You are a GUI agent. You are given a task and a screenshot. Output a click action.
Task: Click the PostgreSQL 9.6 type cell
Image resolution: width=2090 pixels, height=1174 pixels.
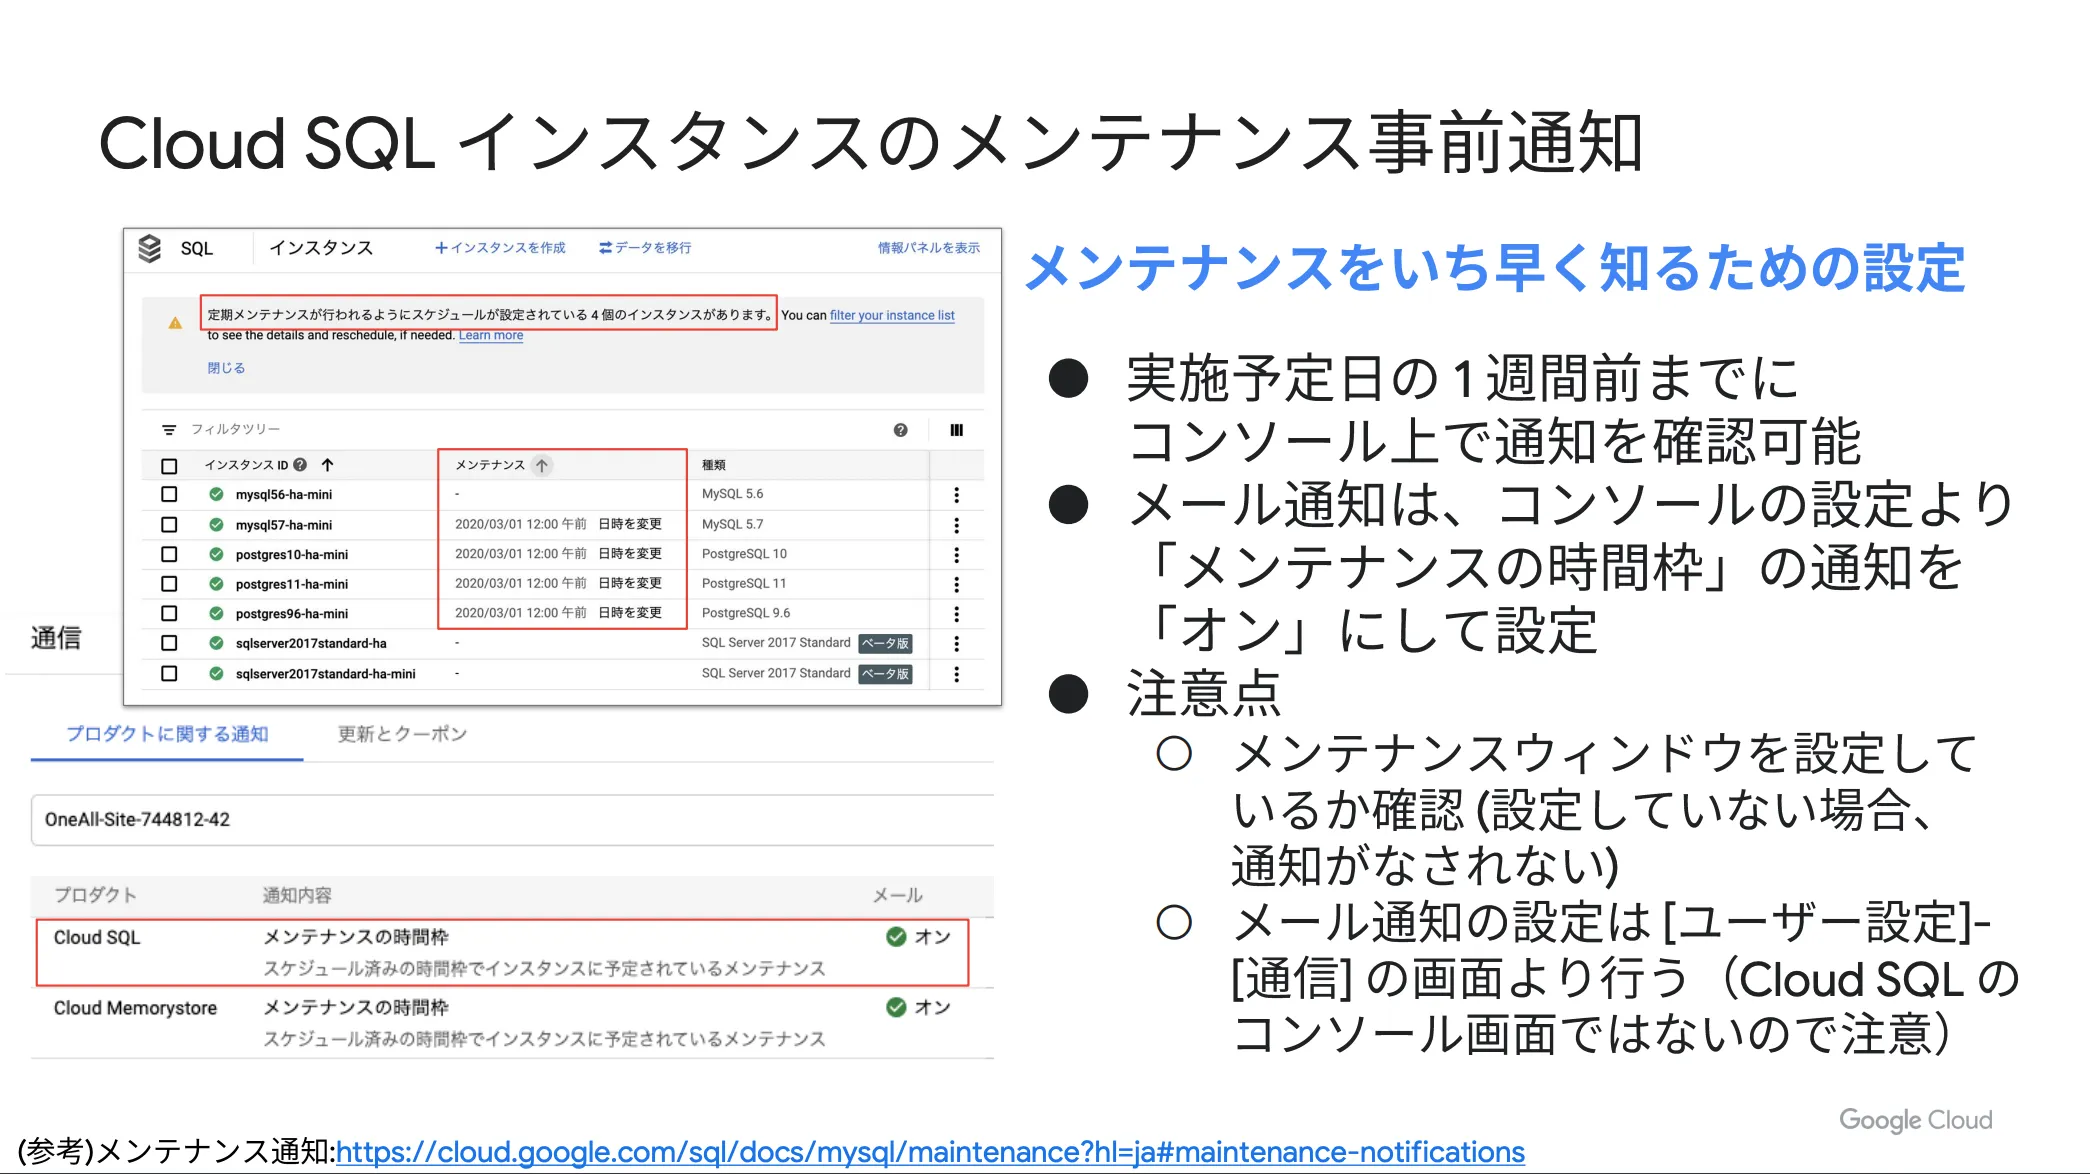(x=746, y=613)
